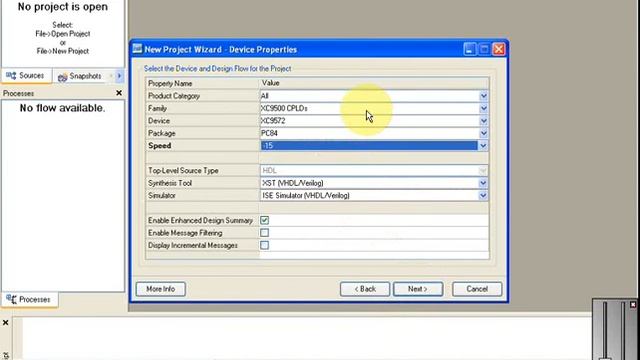
Task: Click the Top-Level Source Type label
Action: [183, 171]
